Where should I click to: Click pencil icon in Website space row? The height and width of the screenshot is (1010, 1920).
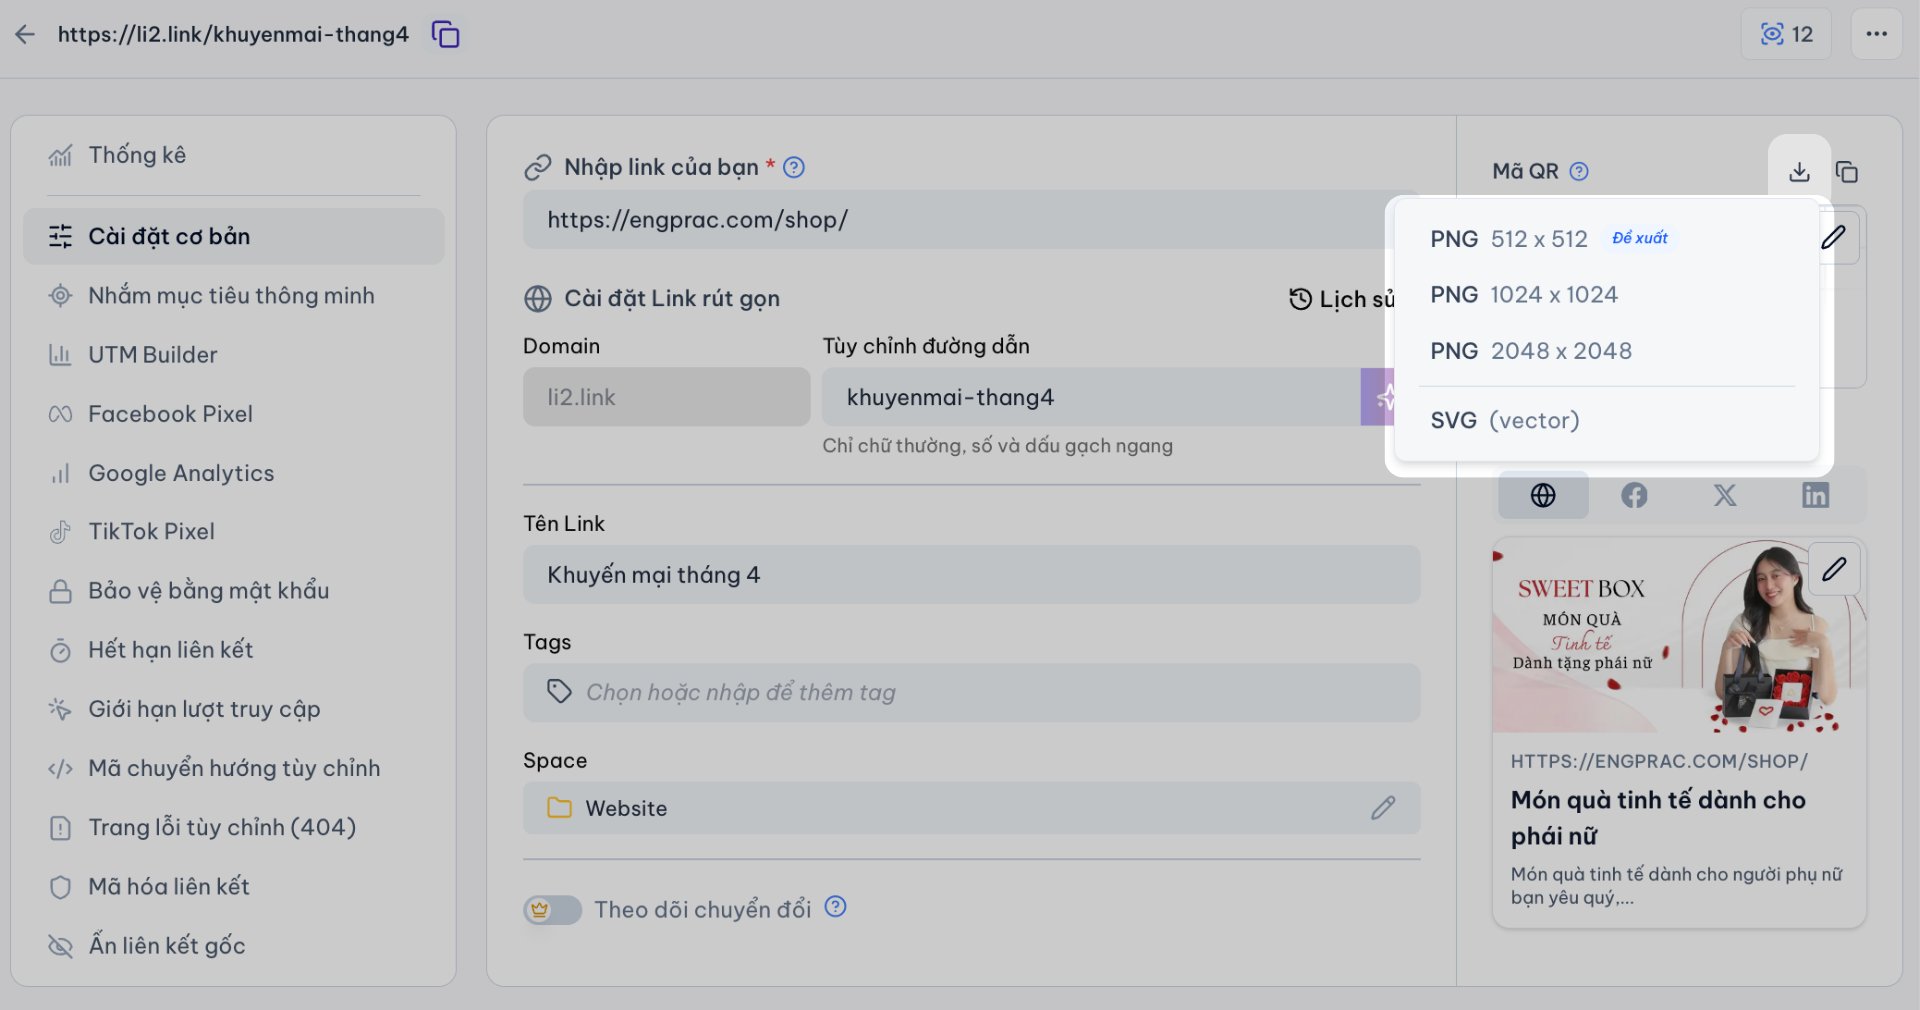(1383, 808)
